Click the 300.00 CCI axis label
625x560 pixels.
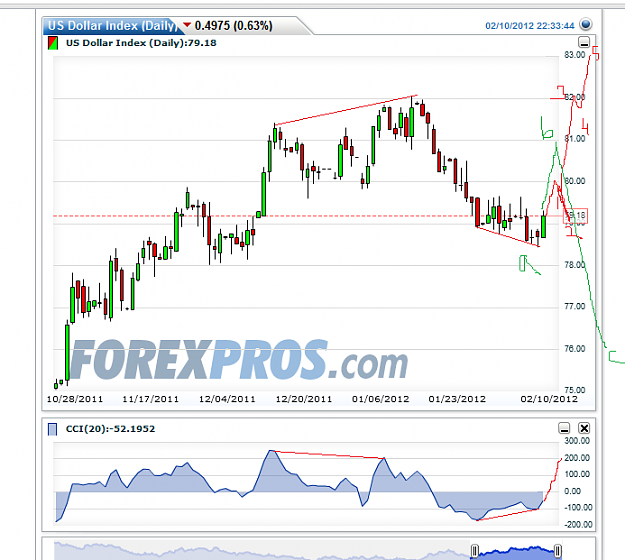coord(577,441)
